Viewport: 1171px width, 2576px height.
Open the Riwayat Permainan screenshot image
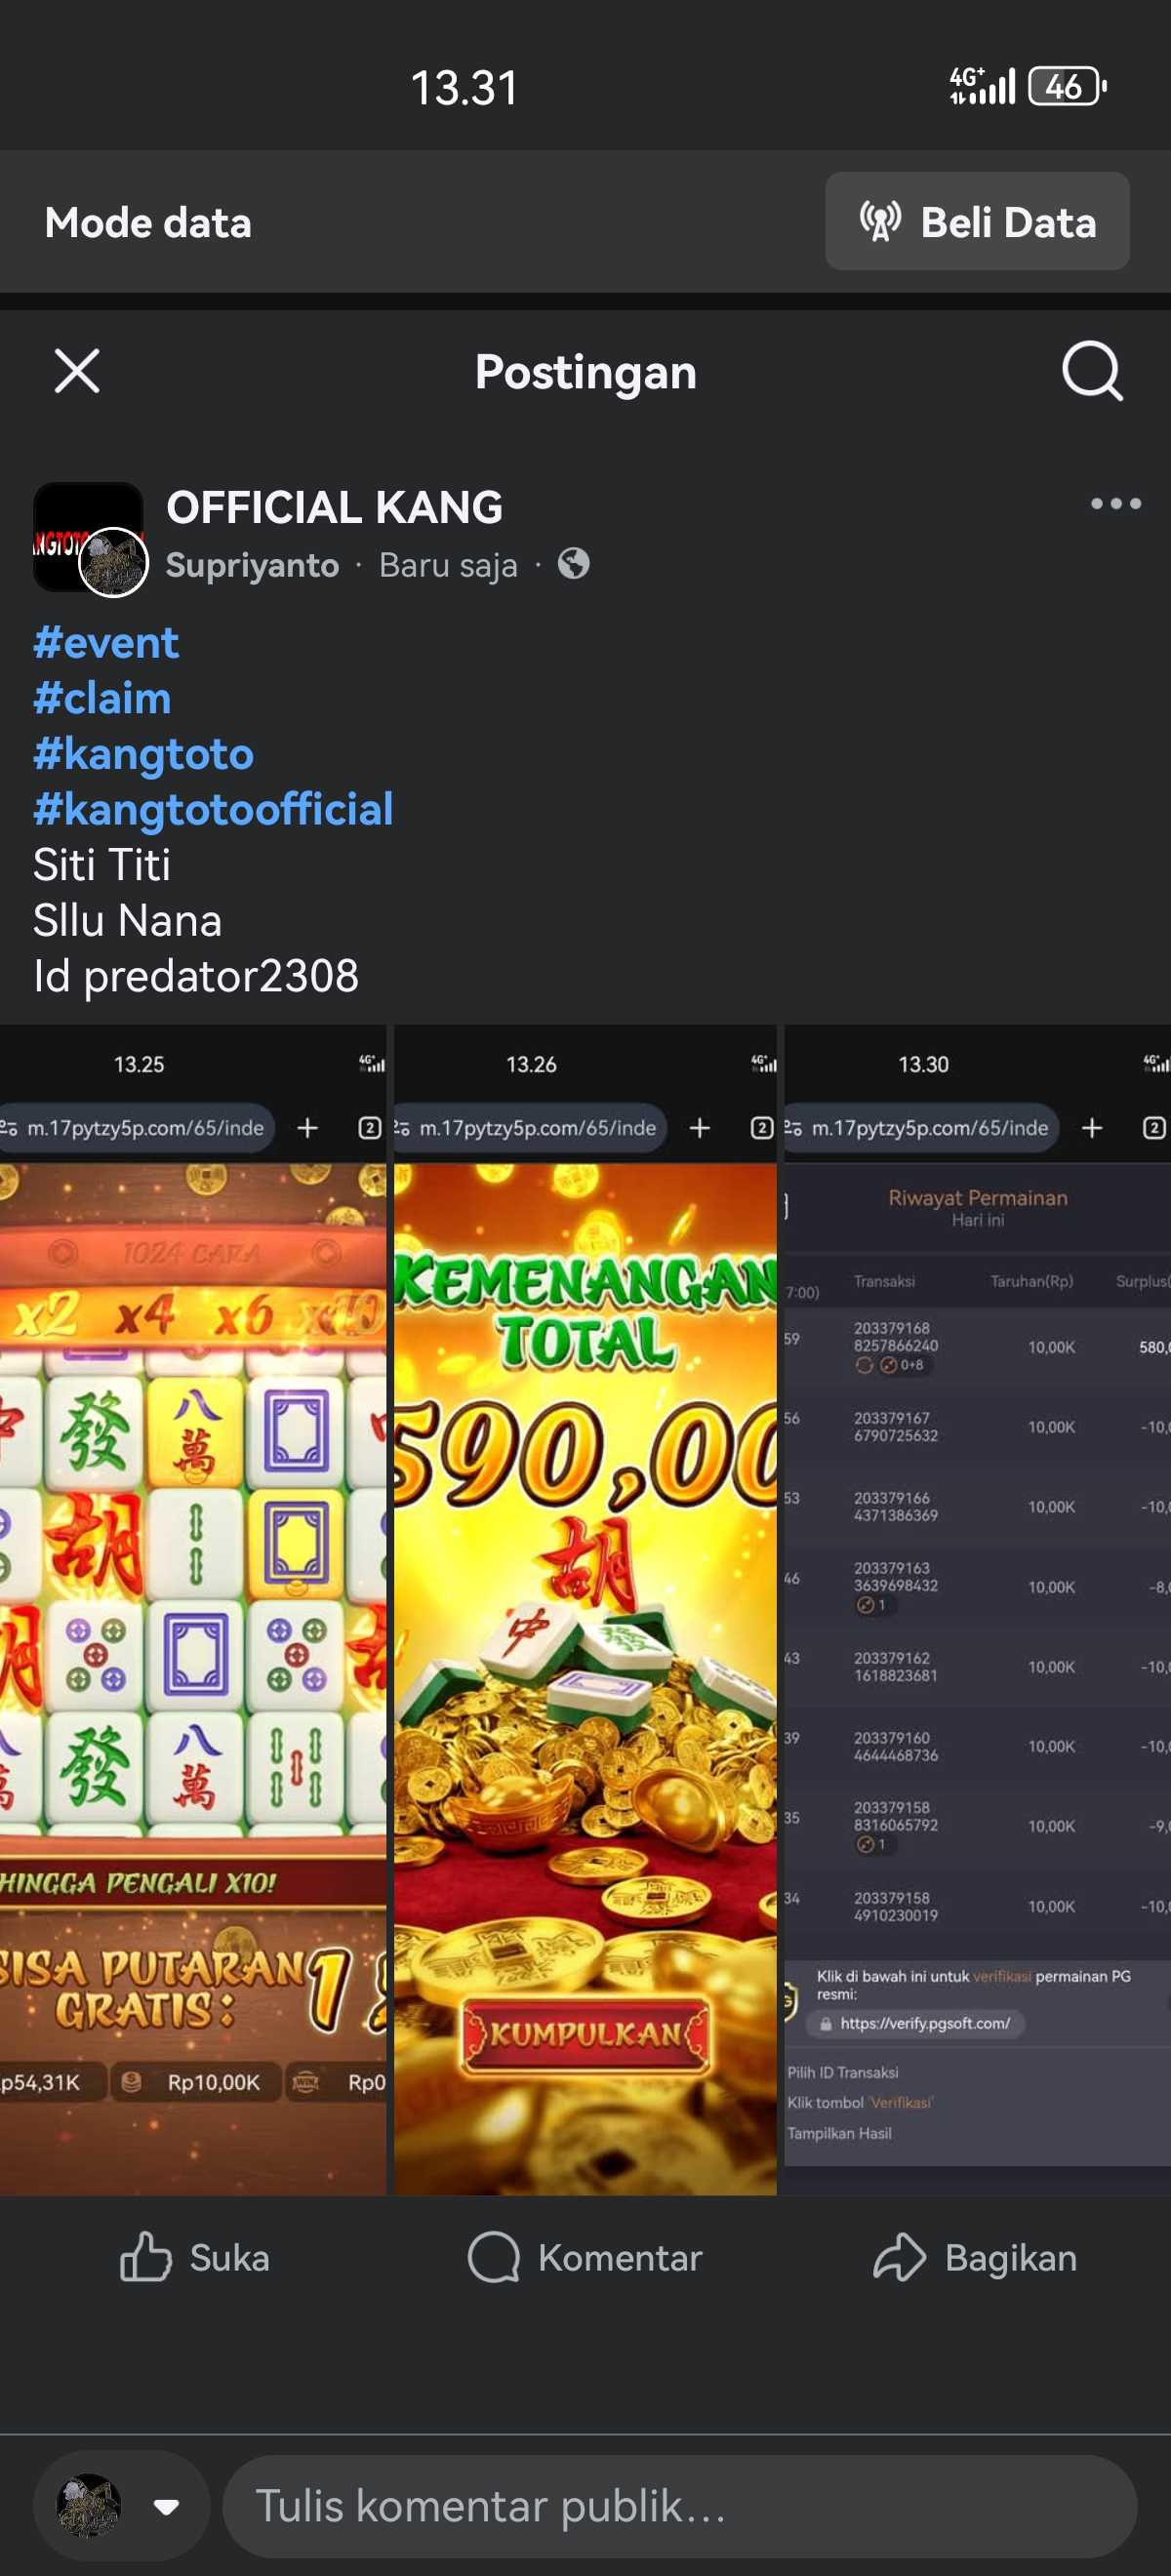tap(978, 1609)
